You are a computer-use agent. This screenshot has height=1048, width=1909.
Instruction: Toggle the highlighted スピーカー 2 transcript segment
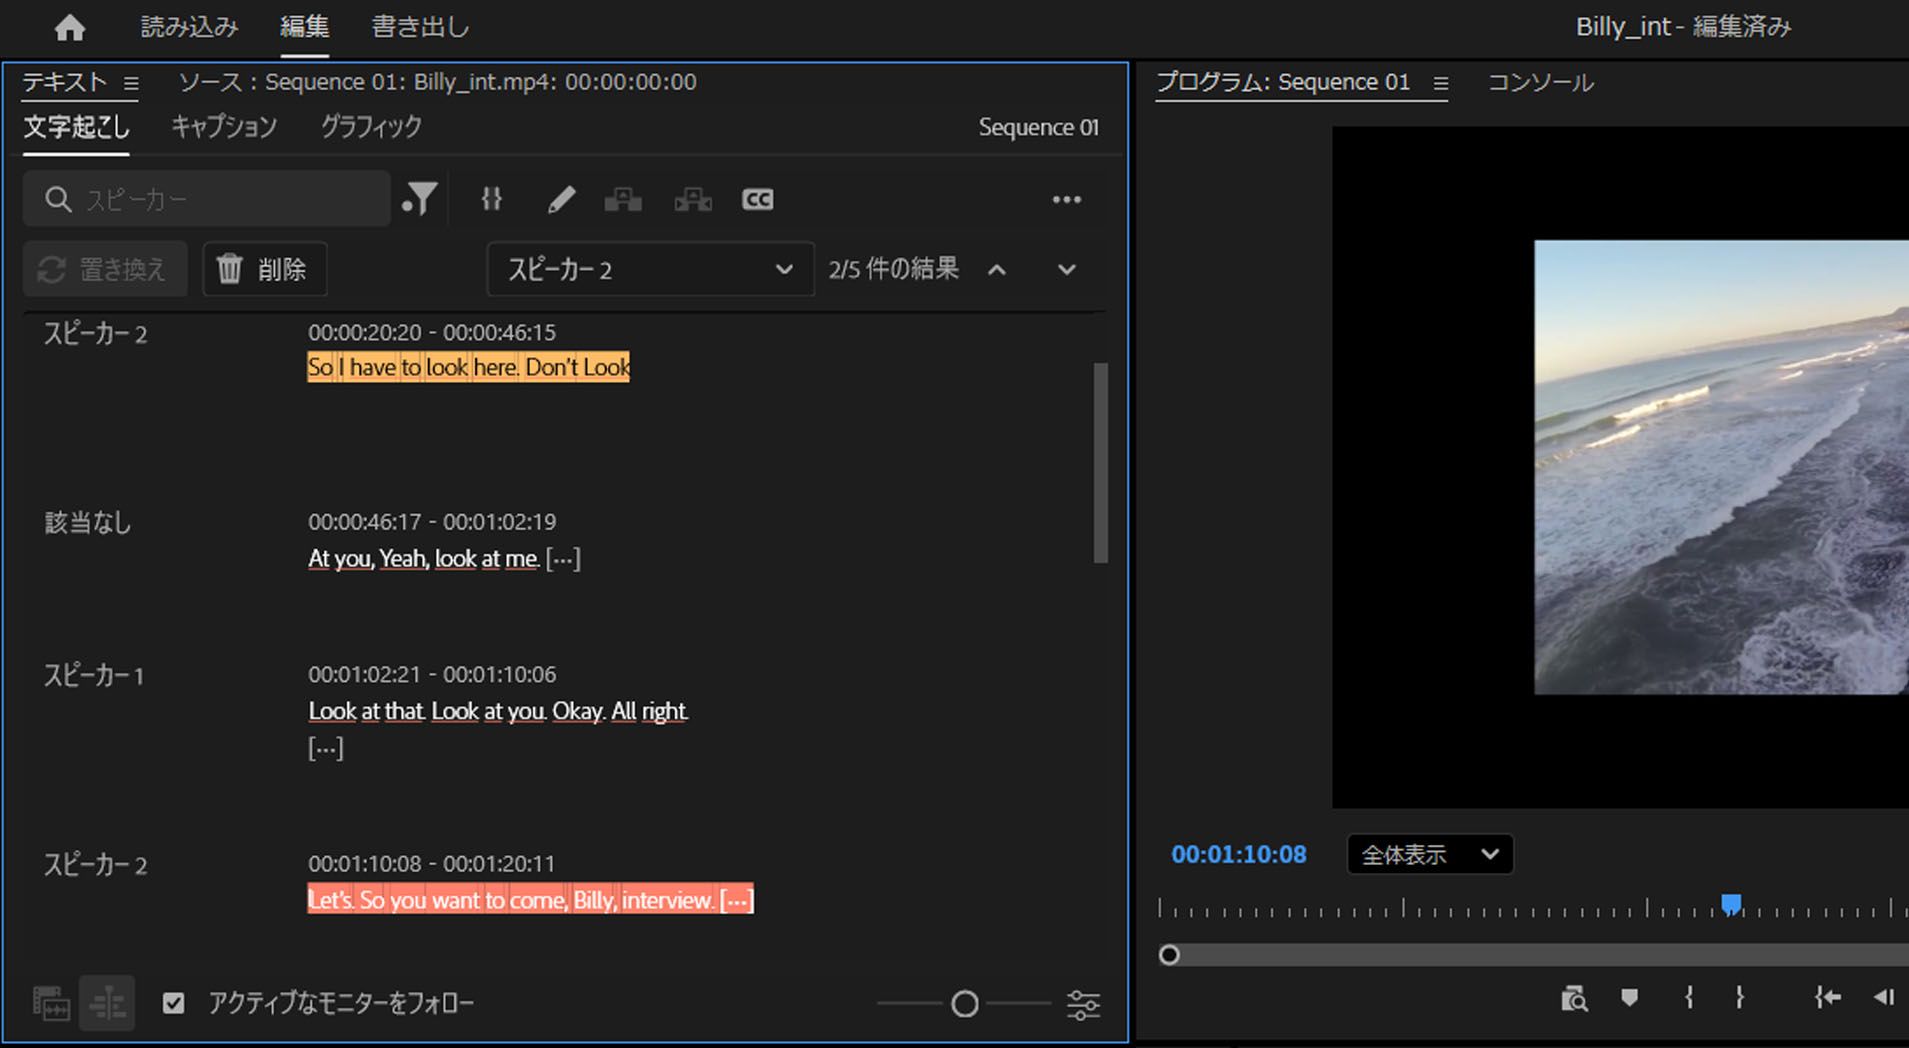click(x=467, y=366)
